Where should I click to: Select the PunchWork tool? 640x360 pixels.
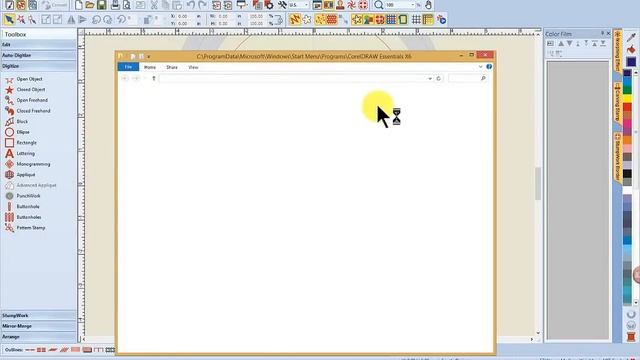click(x=22, y=196)
